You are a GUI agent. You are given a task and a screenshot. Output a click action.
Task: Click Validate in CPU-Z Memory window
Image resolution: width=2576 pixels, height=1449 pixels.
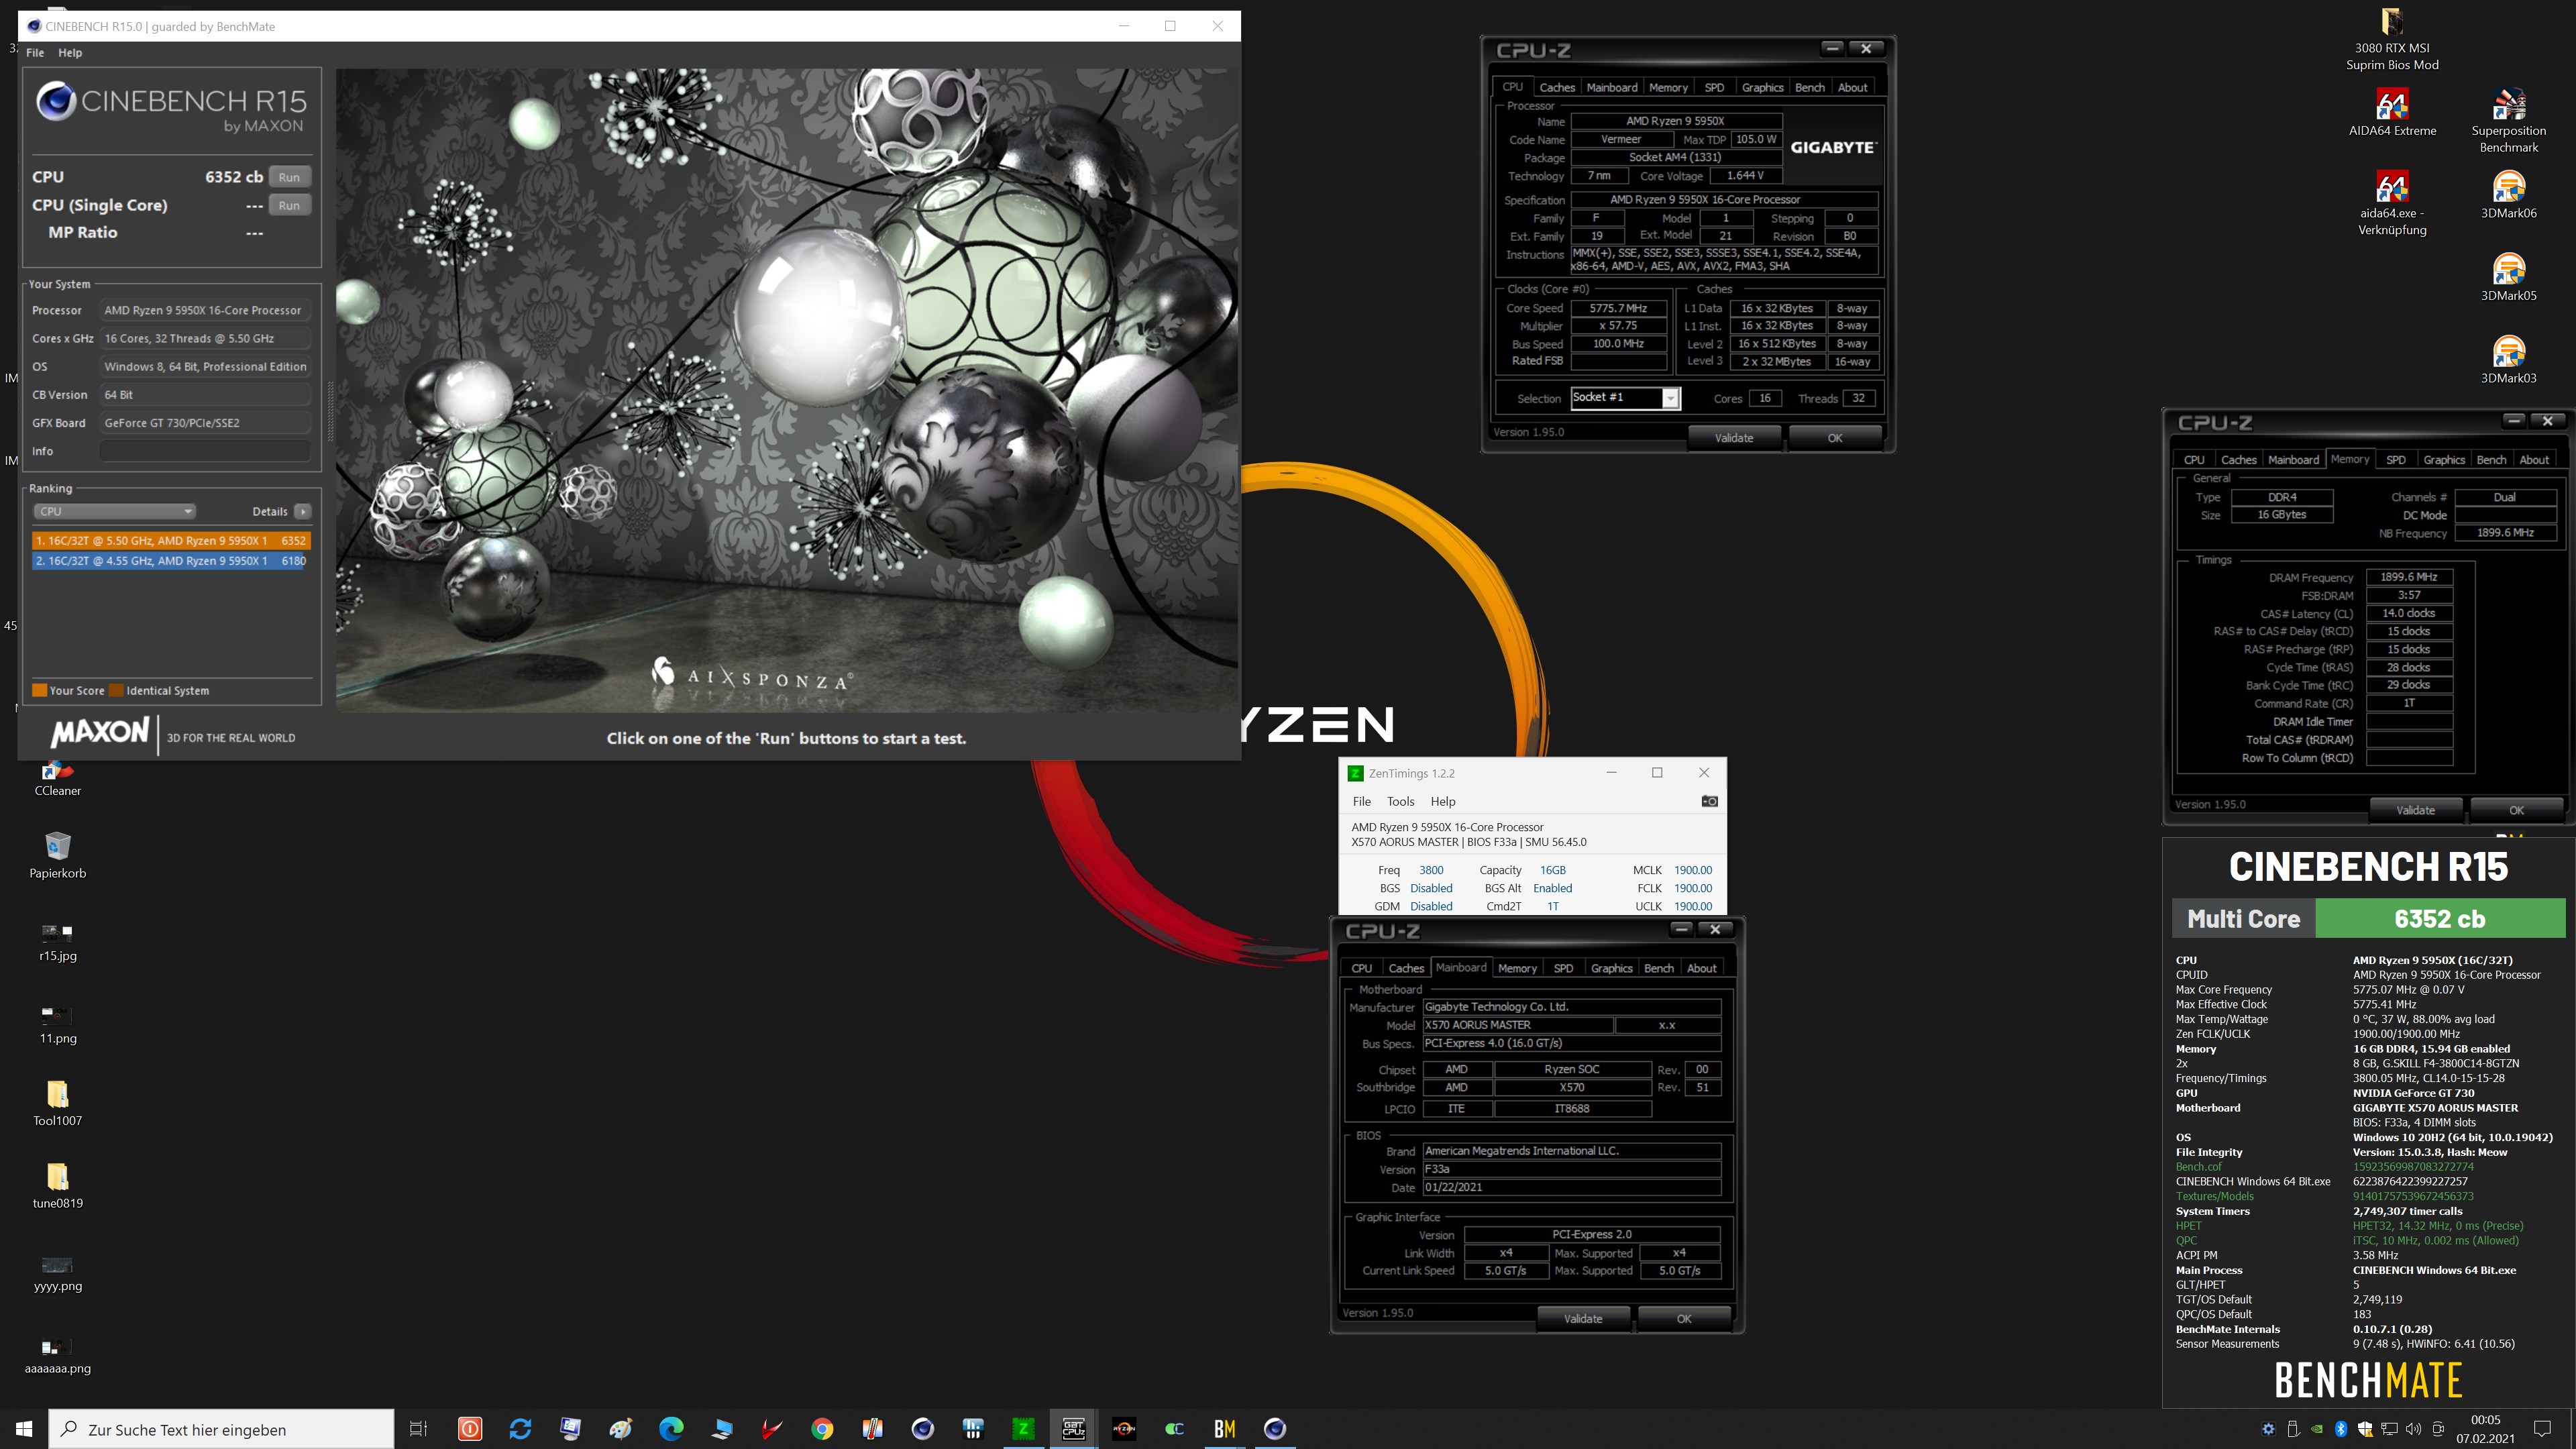(2415, 810)
